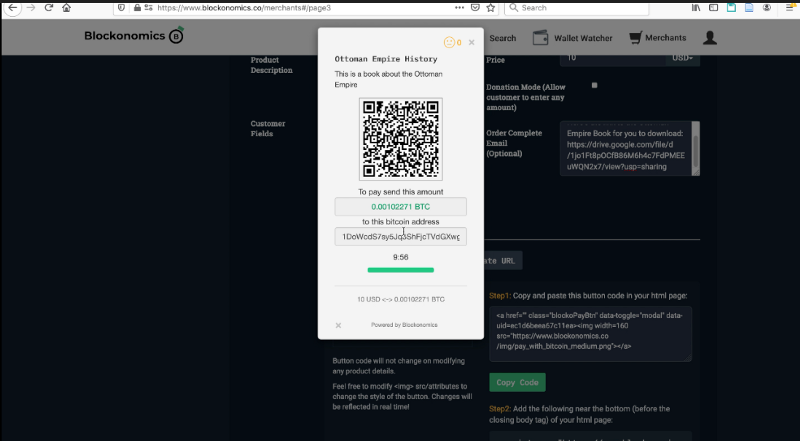Close the payment popup with top X
This screenshot has height=441, width=800.
tap(471, 42)
